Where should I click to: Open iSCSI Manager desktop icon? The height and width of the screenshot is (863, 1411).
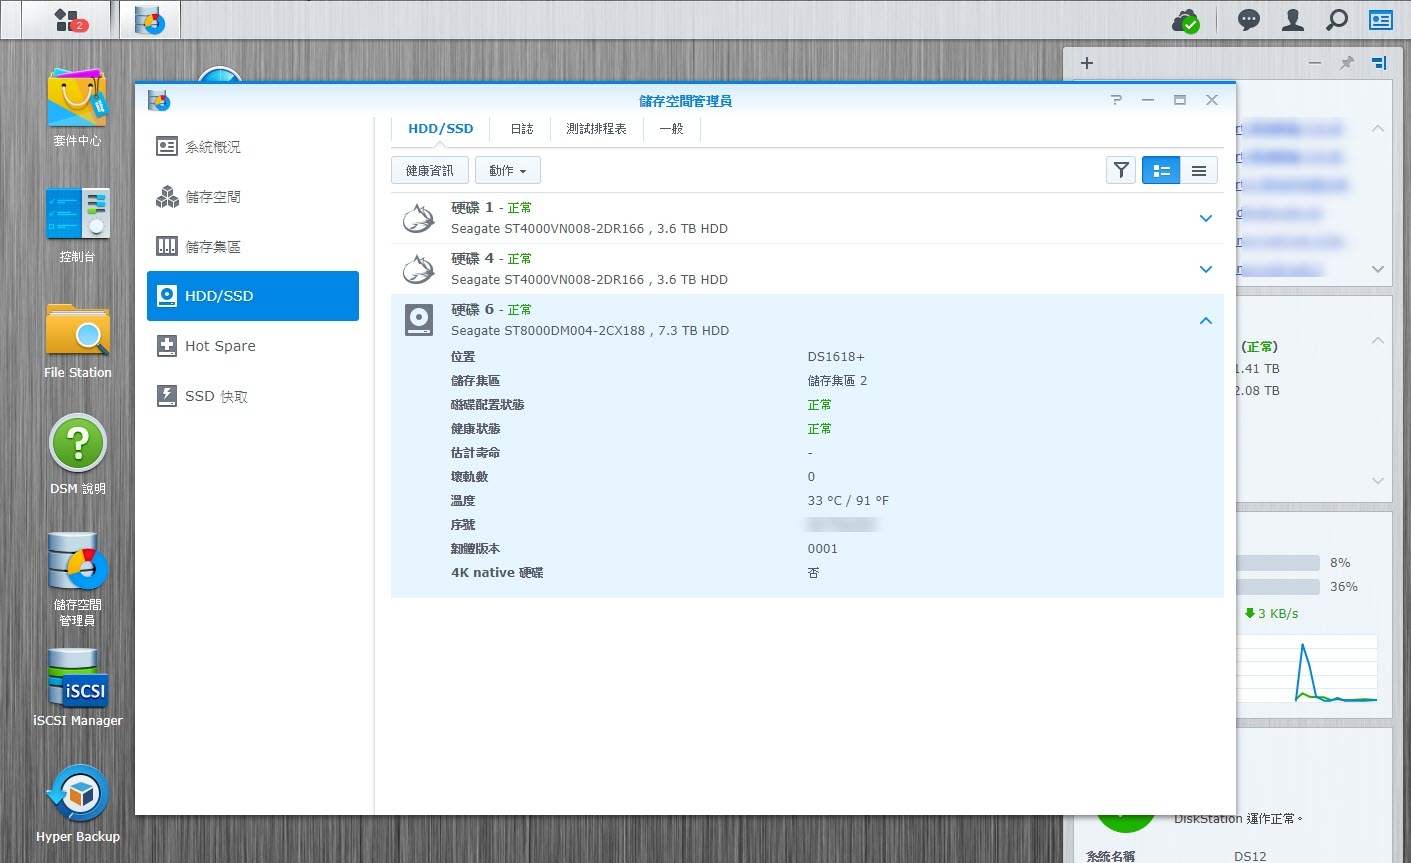[77, 688]
